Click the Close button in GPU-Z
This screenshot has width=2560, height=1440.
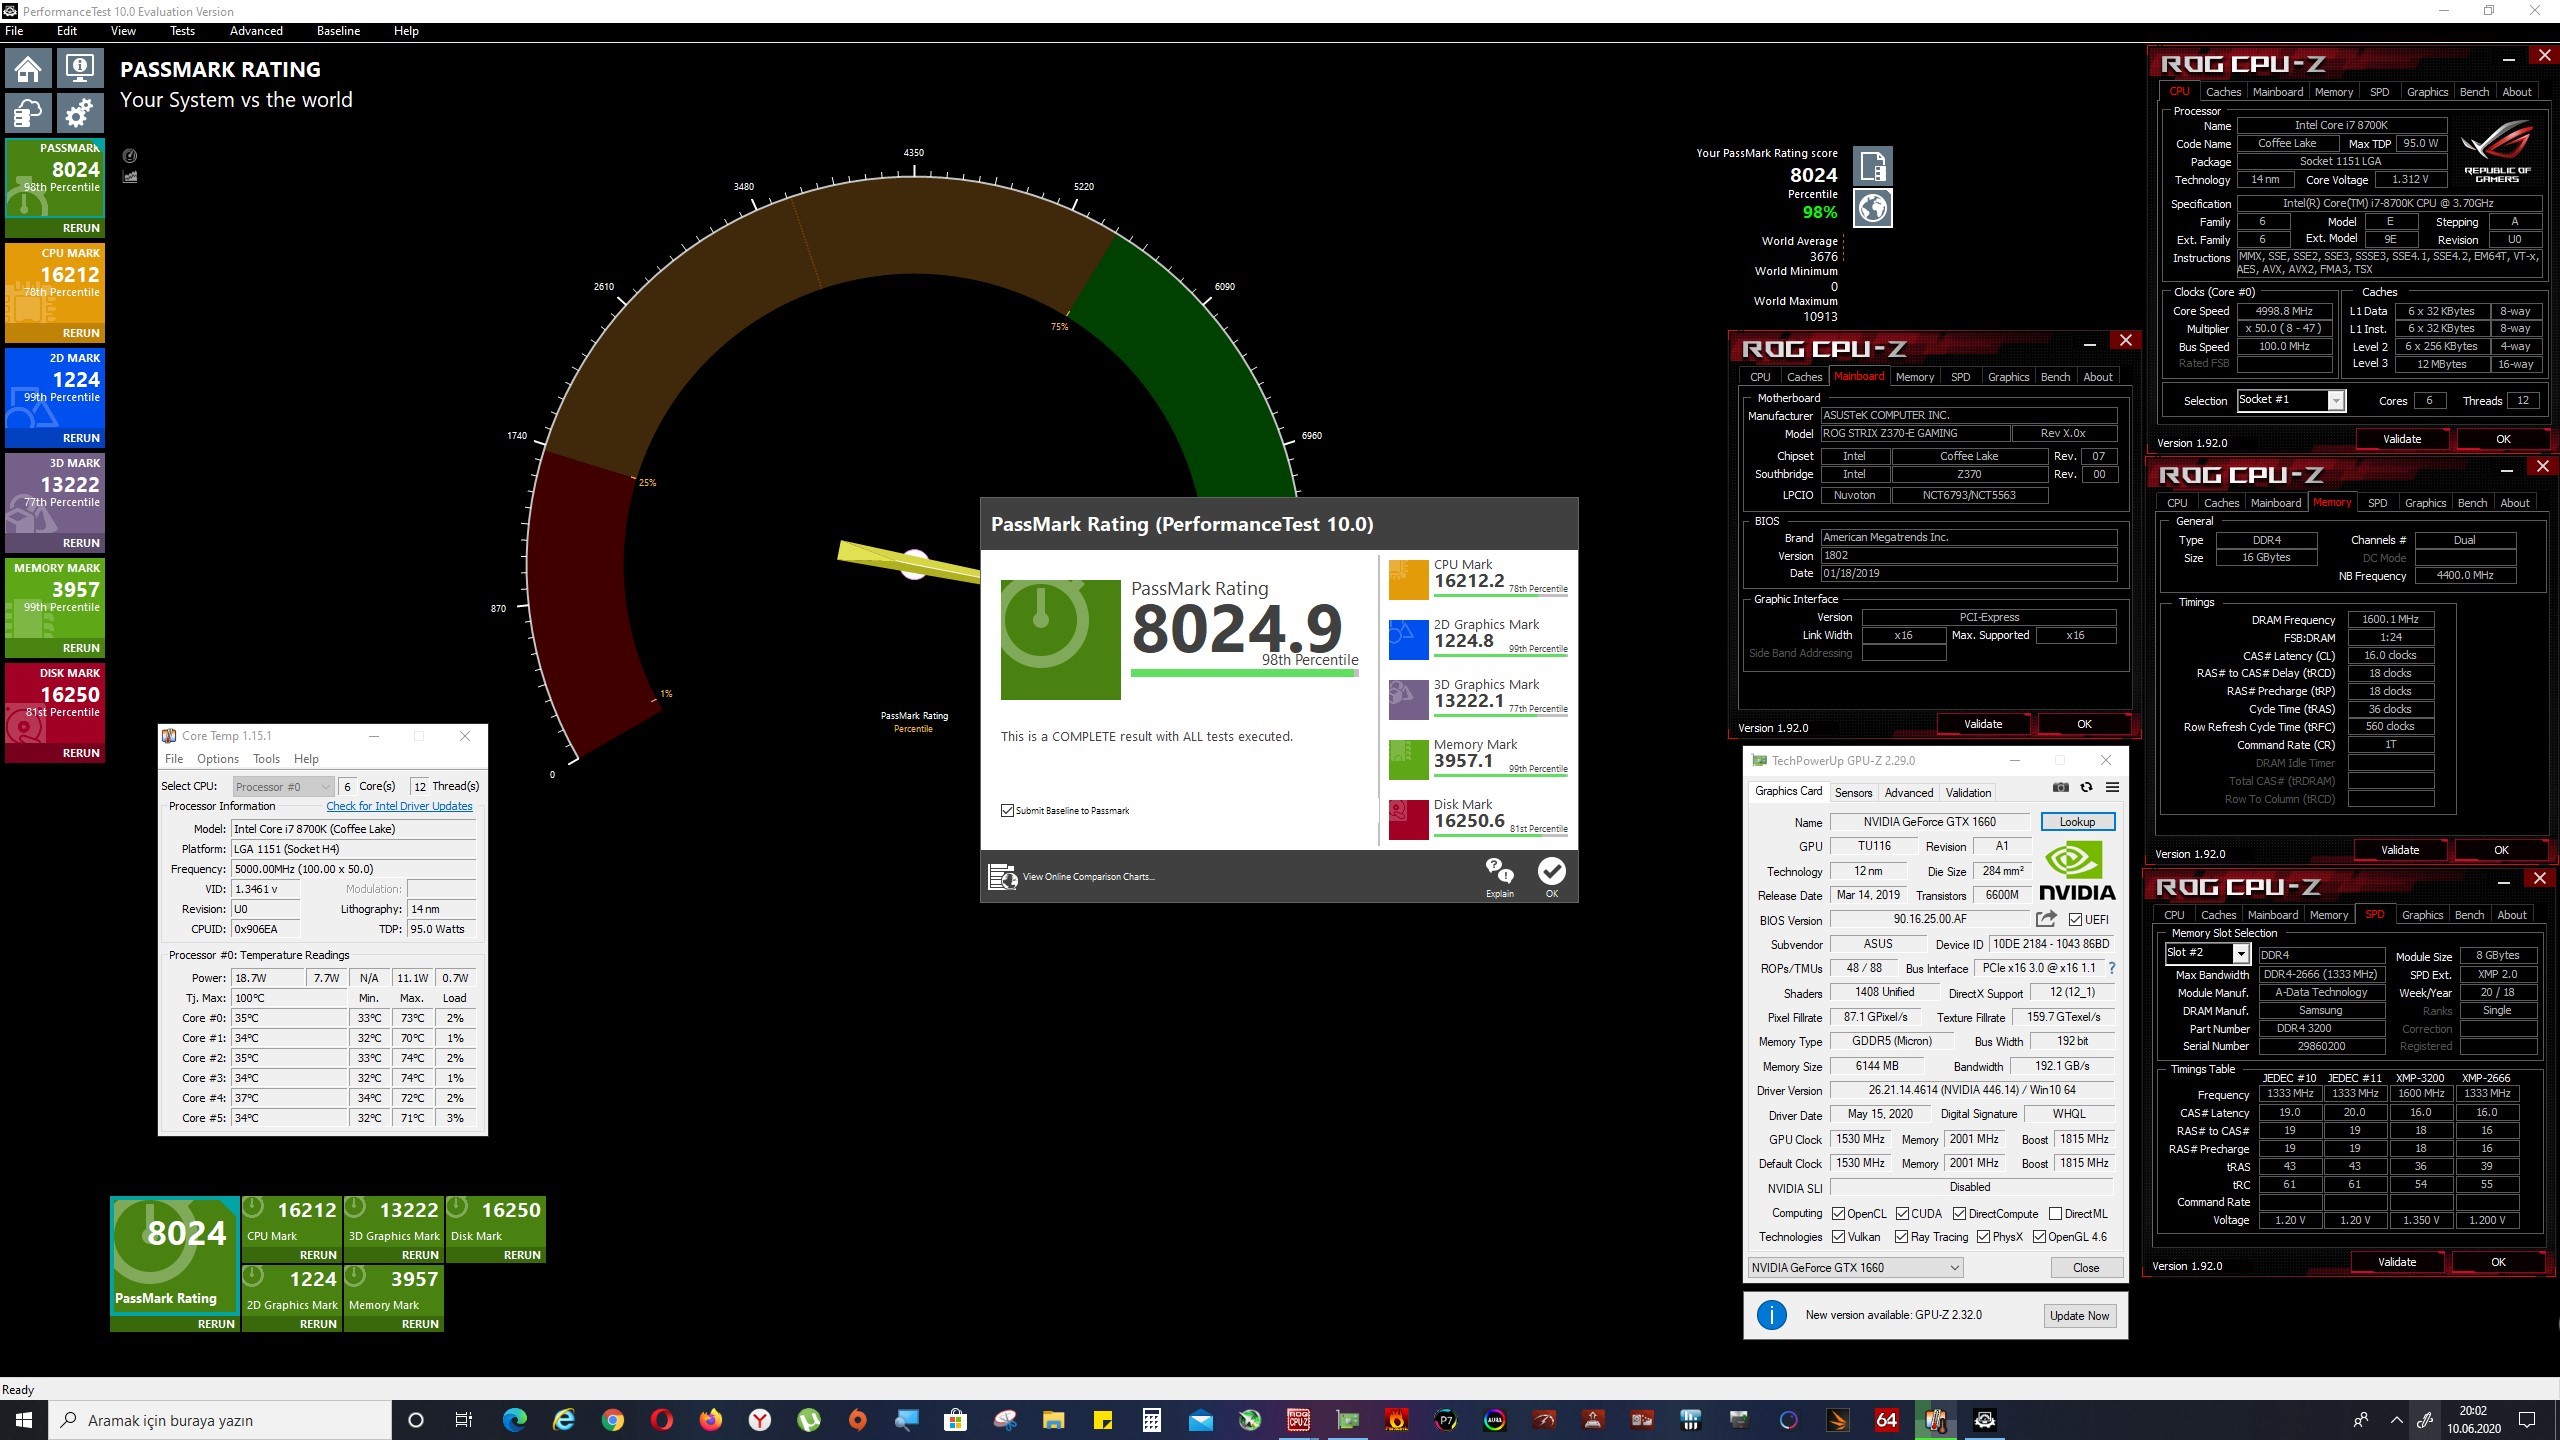point(2086,1267)
